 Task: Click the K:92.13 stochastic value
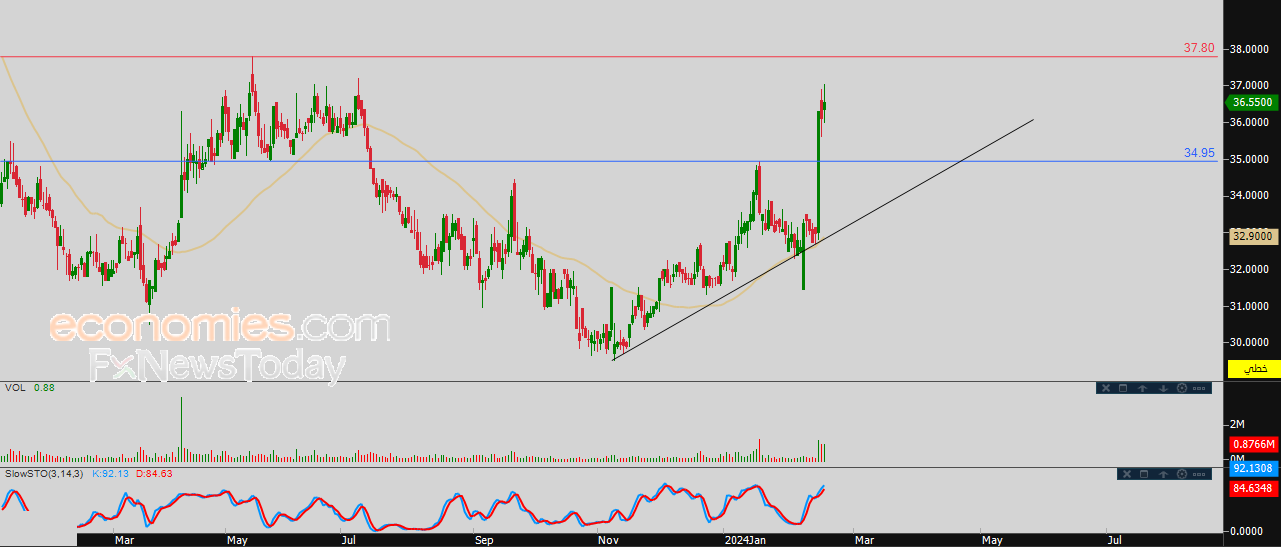(112, 473)
